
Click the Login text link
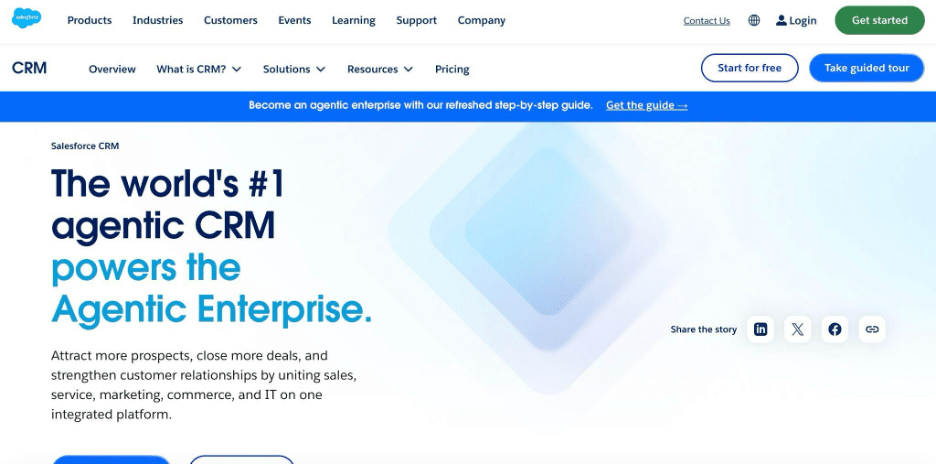(802, 21)
